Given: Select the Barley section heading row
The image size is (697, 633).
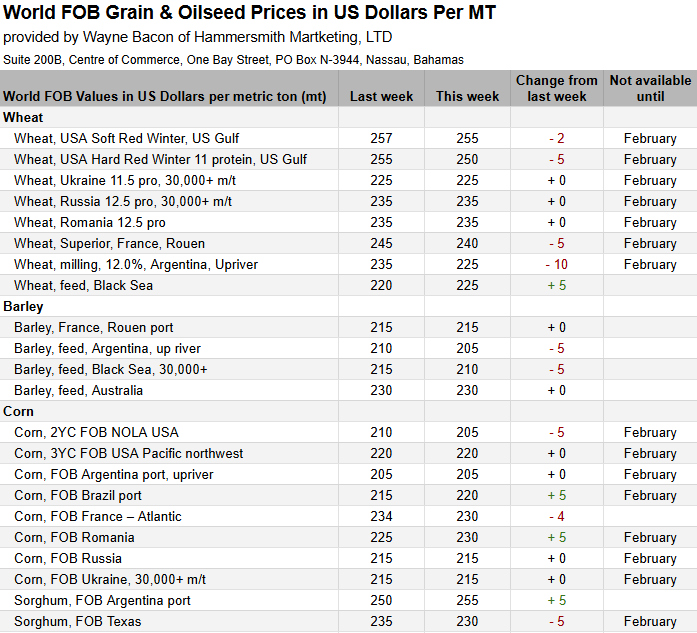Looking at the screenshot, I should pyautogui.click(x=25, y=306).
